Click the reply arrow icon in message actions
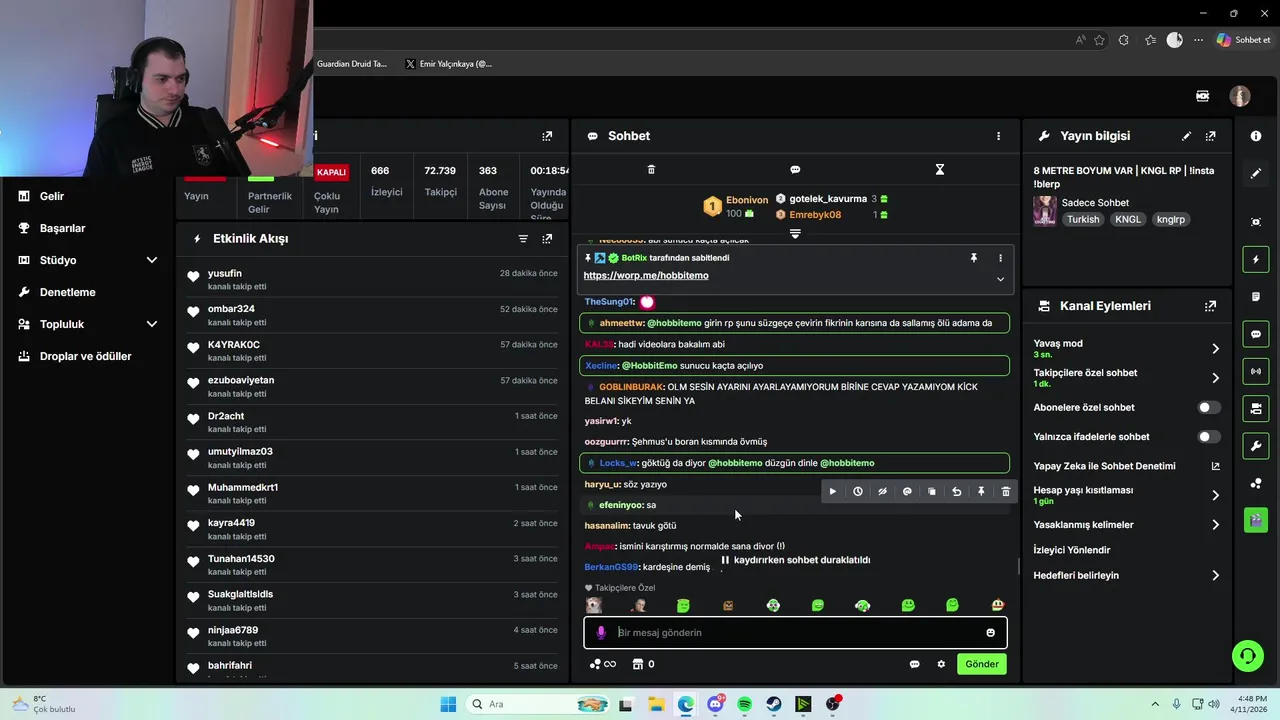 tap(956, 491)
